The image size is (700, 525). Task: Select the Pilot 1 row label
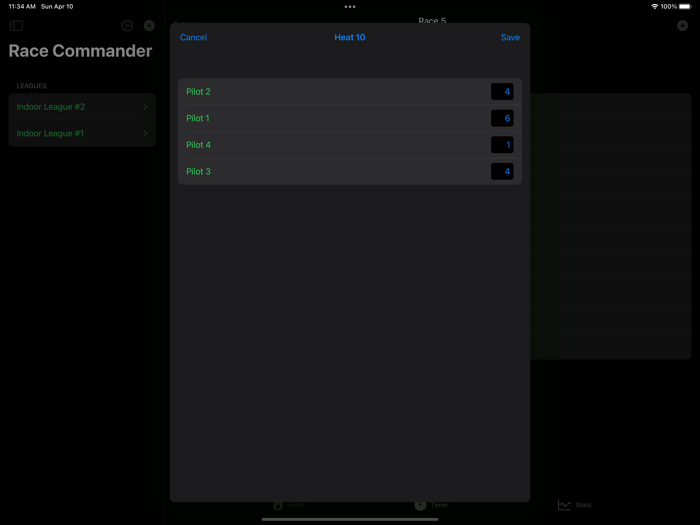[x=198, y=118]
